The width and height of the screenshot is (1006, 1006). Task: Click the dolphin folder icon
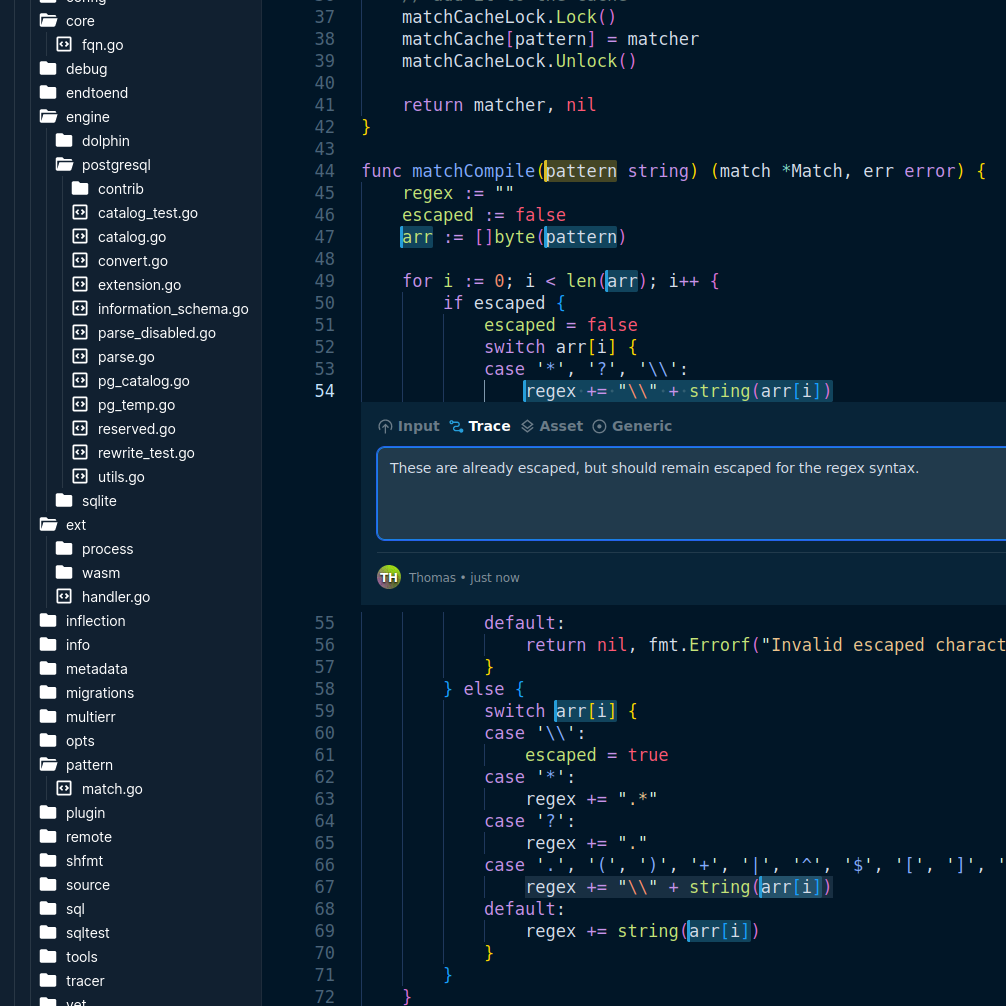[64, 141]
